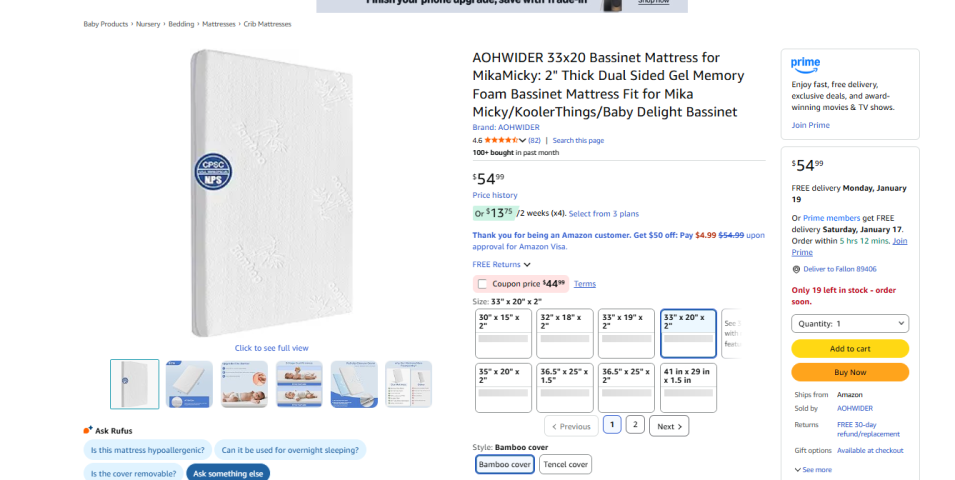Open the second product thumbnail image

(x=189, y=384)
